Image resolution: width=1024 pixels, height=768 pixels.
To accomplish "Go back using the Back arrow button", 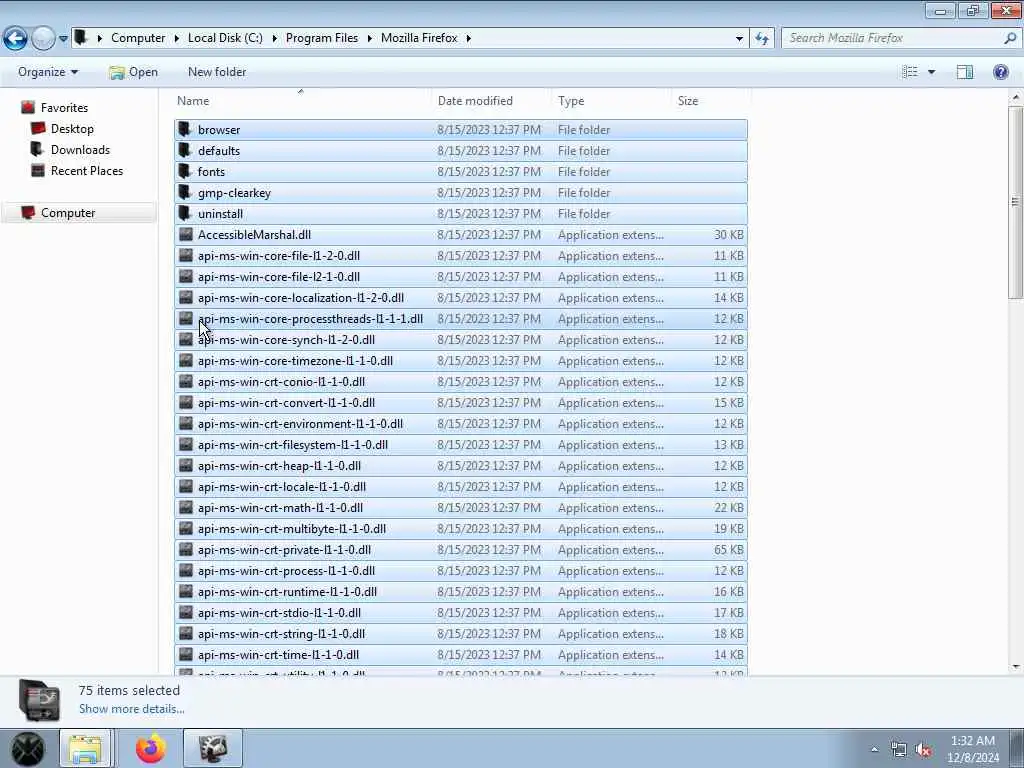I will pyautogui.click(x=16, y=39).
